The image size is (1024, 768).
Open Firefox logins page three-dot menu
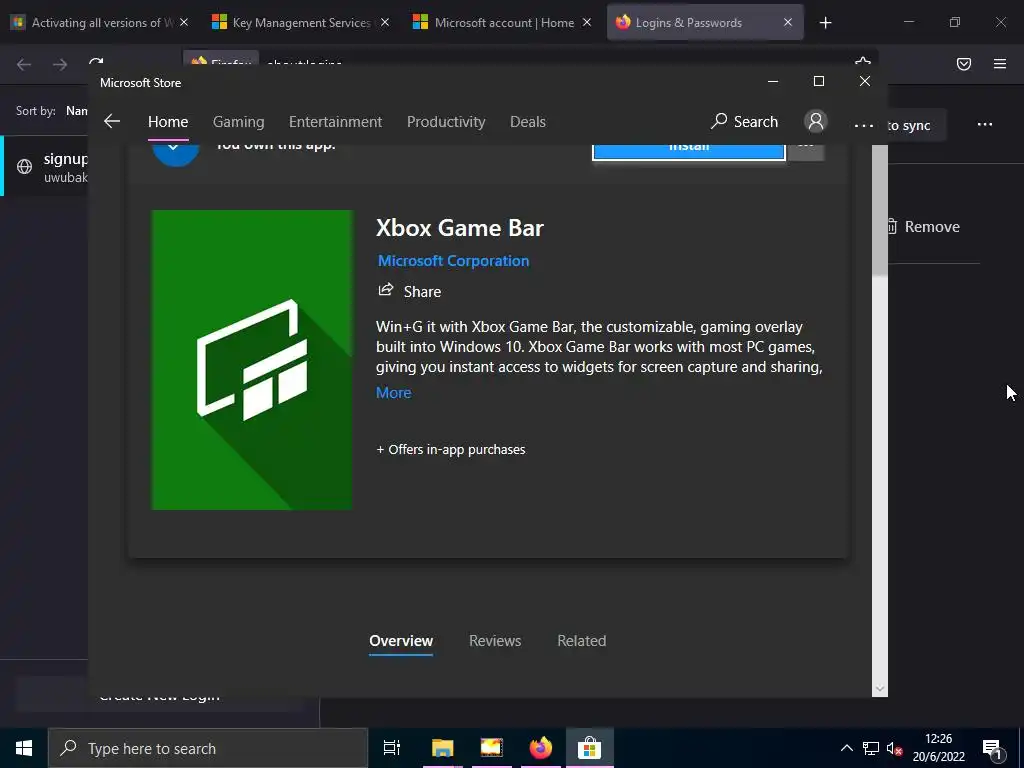pyautogui.click(x=984, y=124)
